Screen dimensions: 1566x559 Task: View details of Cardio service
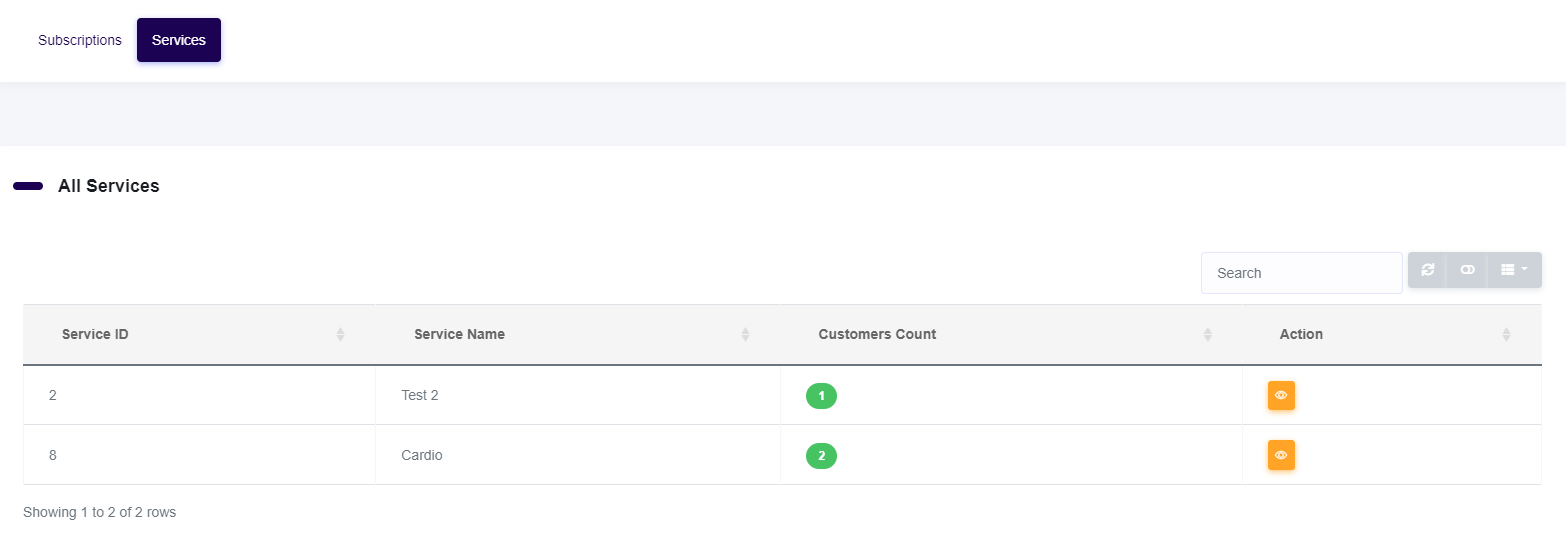click(1281, 455)
